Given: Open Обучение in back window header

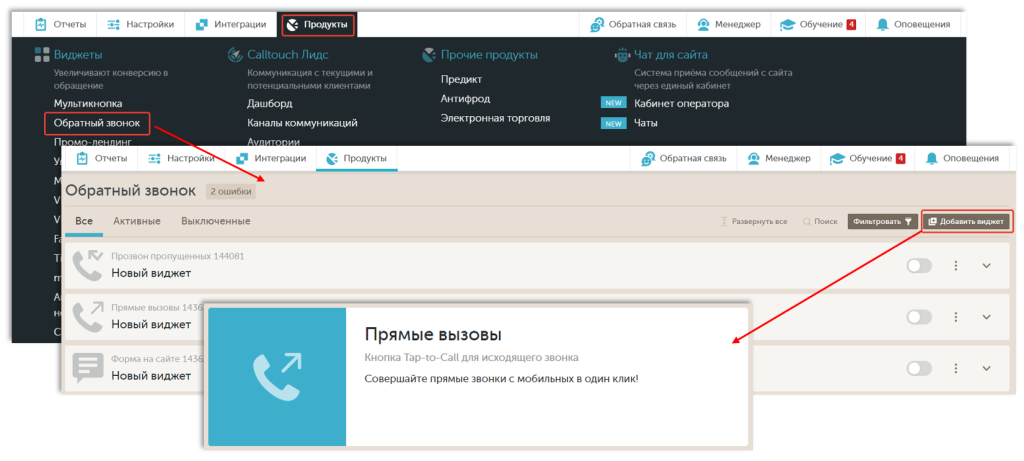Looking at the screenshot, I should click(x=818, y=25).
